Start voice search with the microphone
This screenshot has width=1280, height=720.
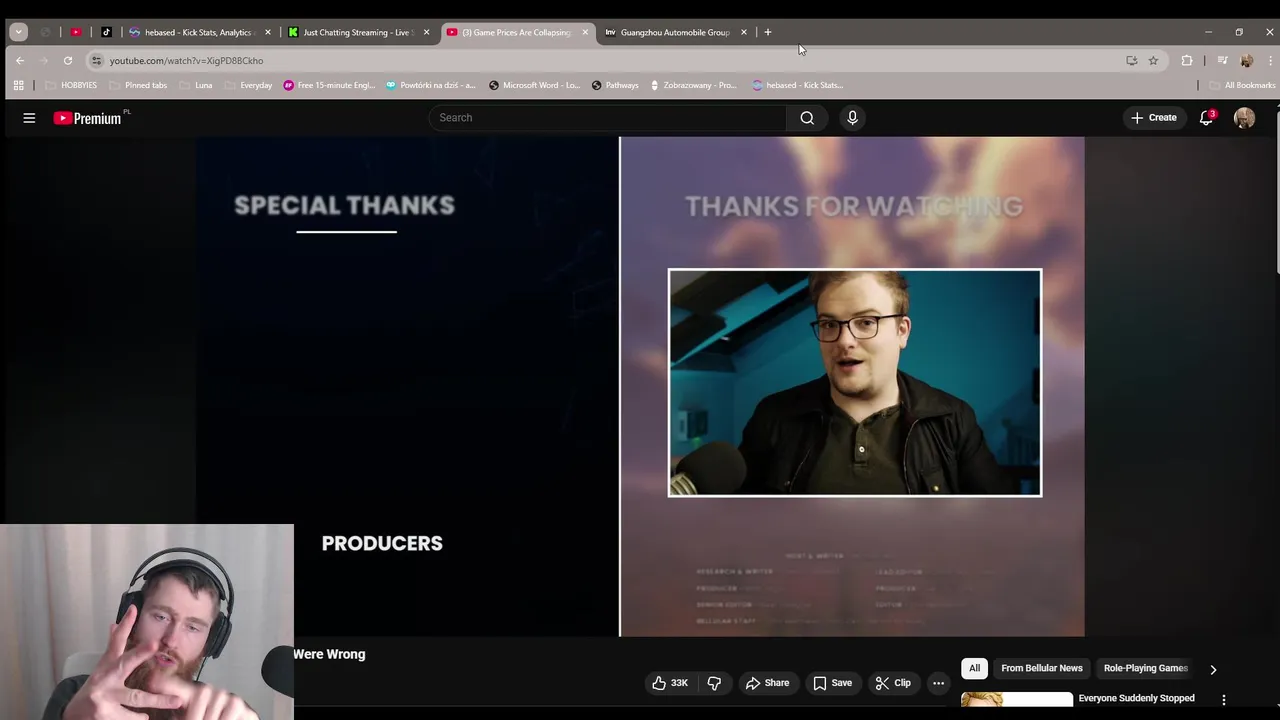[x=852, y=118]
